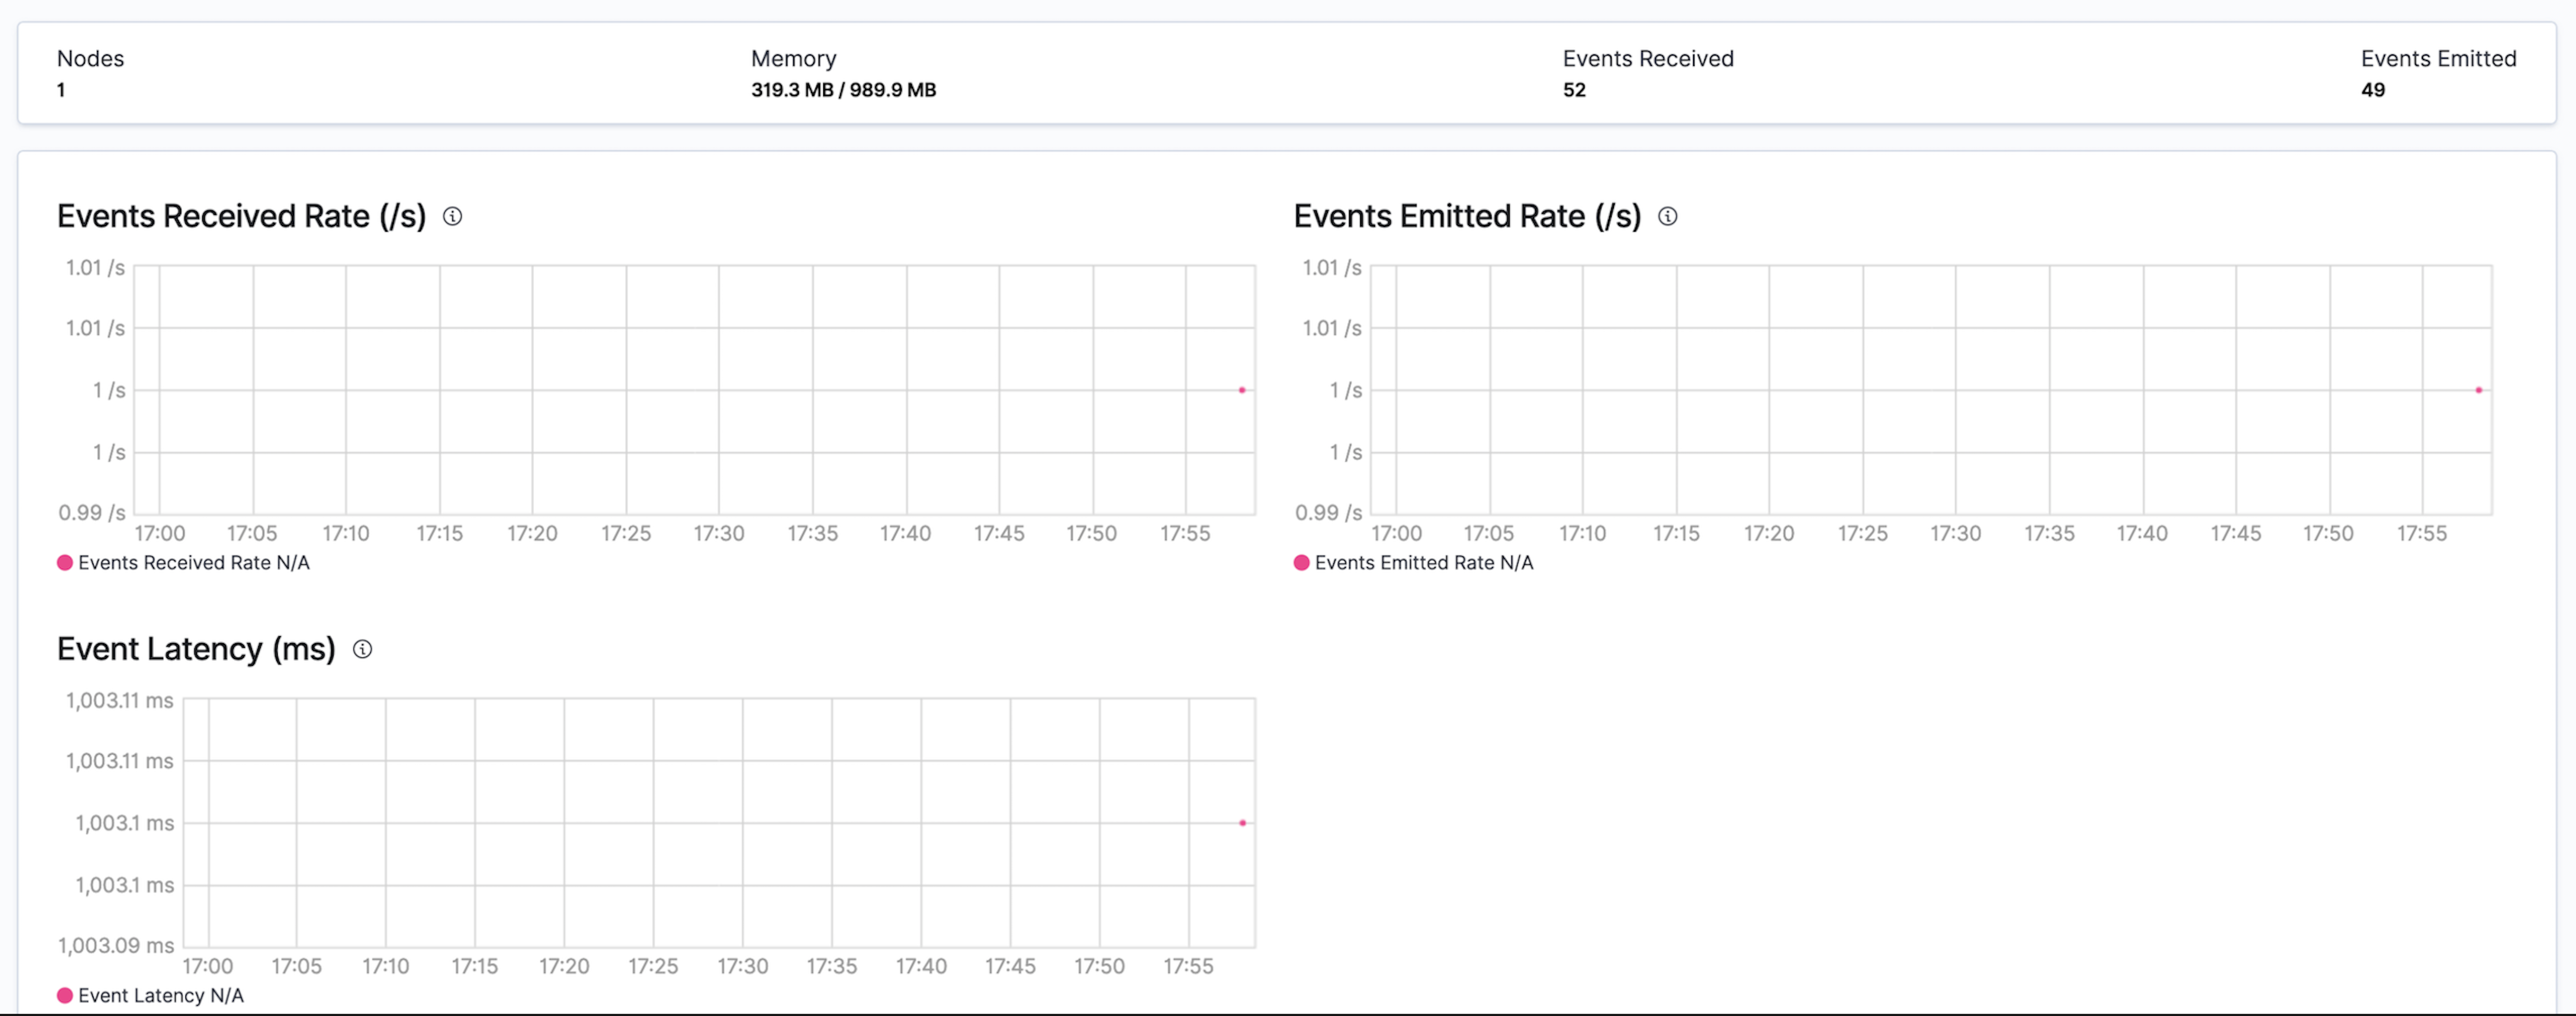Select the Memory usage statistic
The height and width of the screenshot is (1016, 2576).
tap(843, 74)
